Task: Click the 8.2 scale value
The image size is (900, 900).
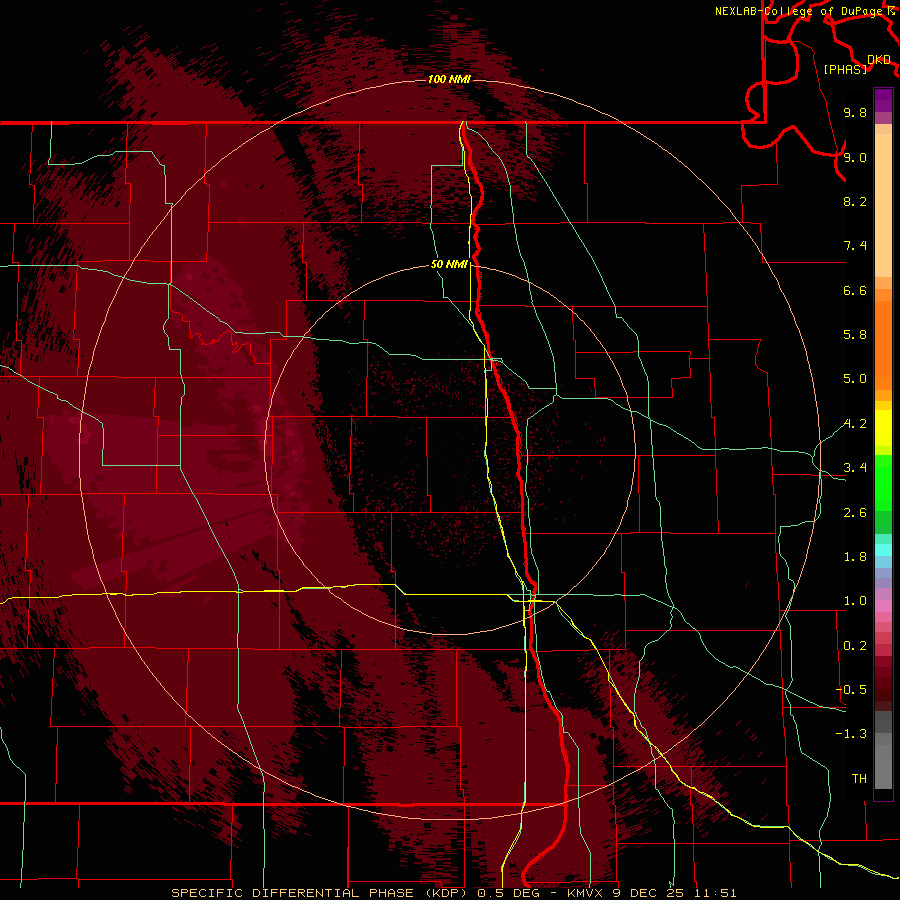Action: pos(855,201)
